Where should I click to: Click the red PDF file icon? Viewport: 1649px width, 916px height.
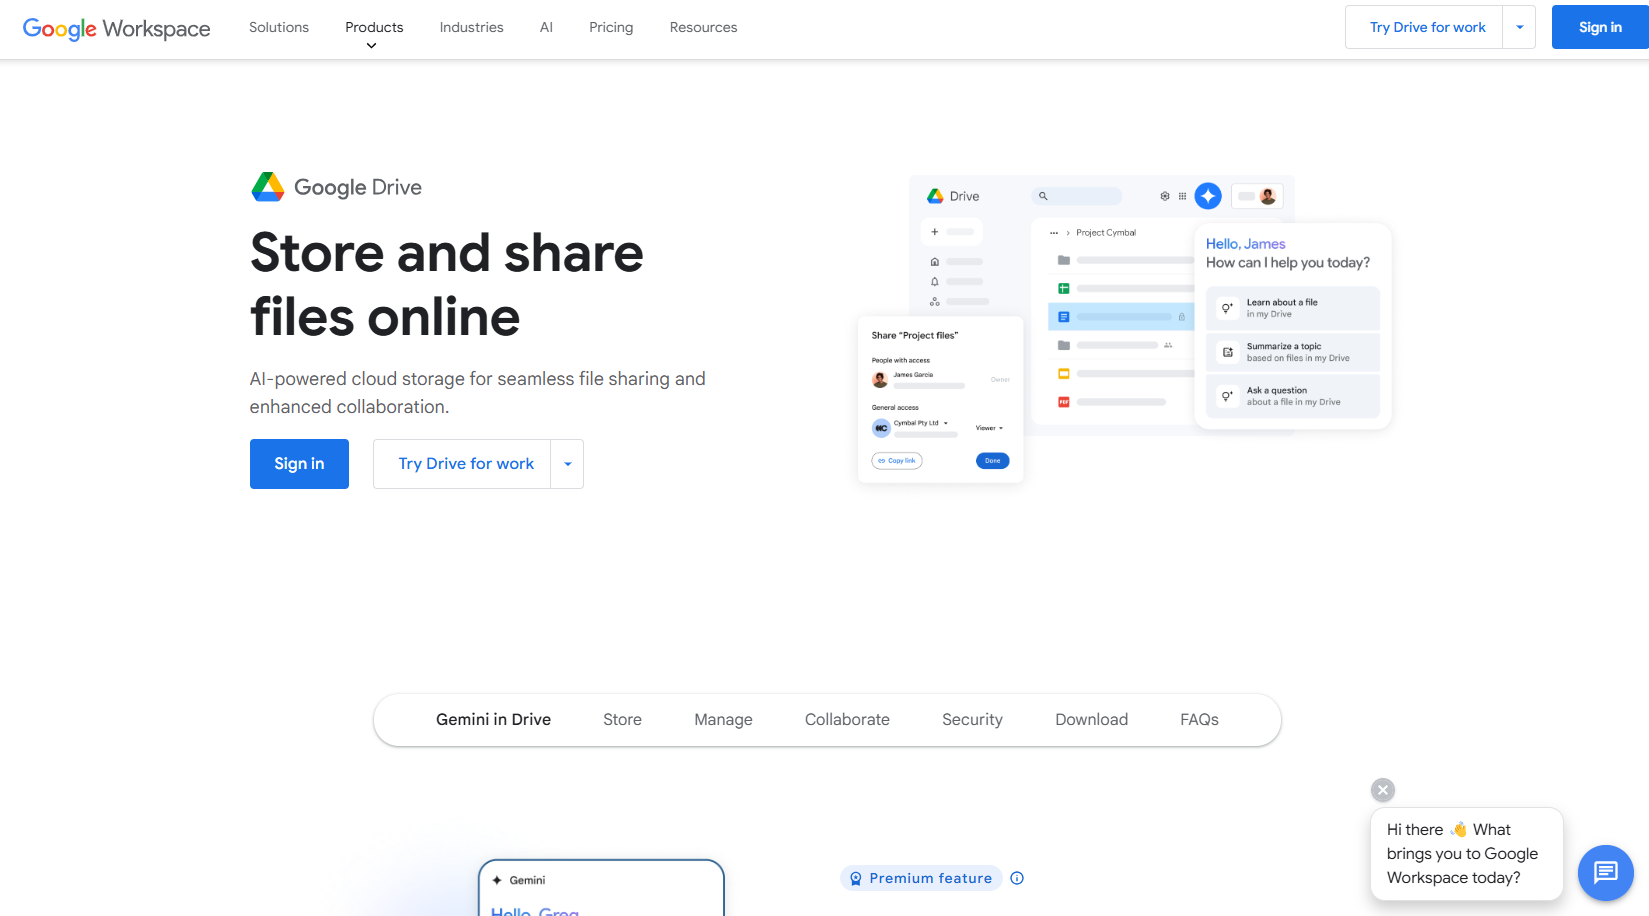[x=1064, y=402]
